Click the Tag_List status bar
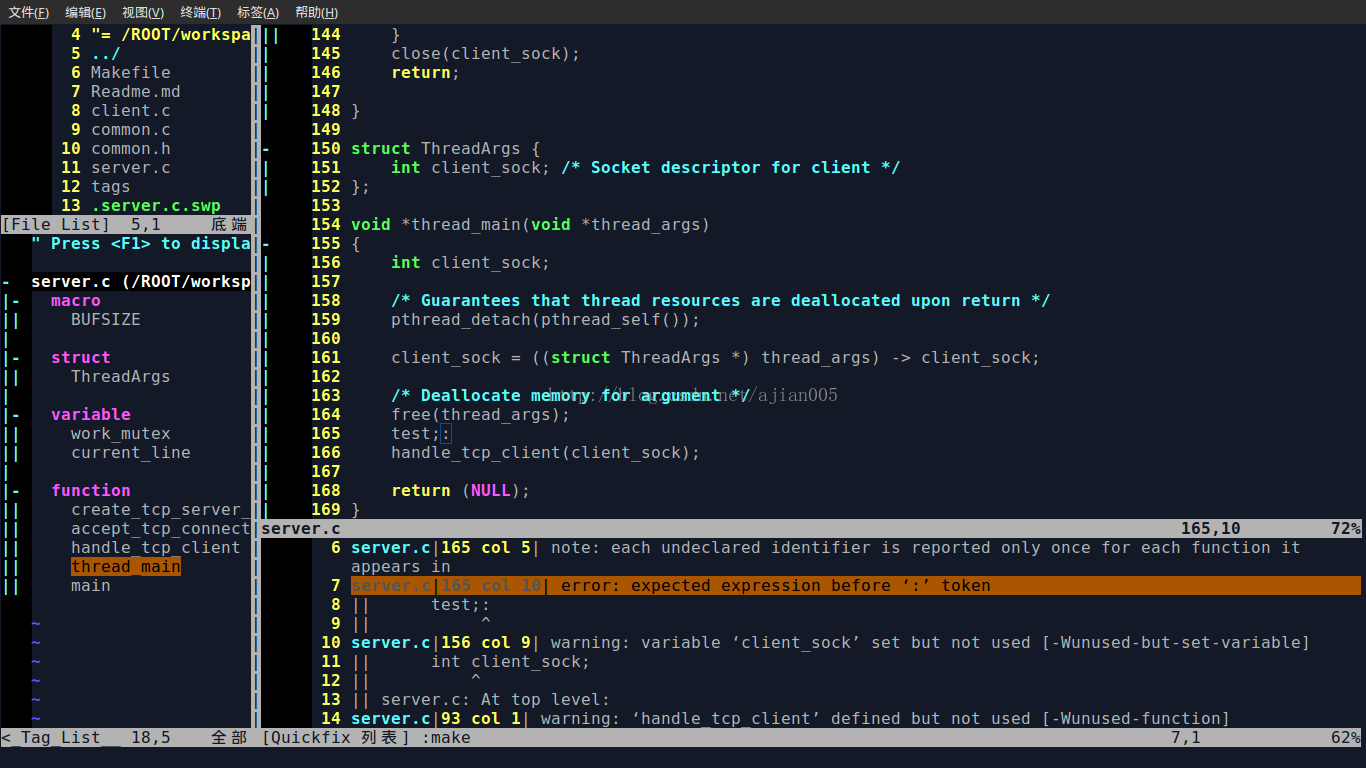 [126, 738]
